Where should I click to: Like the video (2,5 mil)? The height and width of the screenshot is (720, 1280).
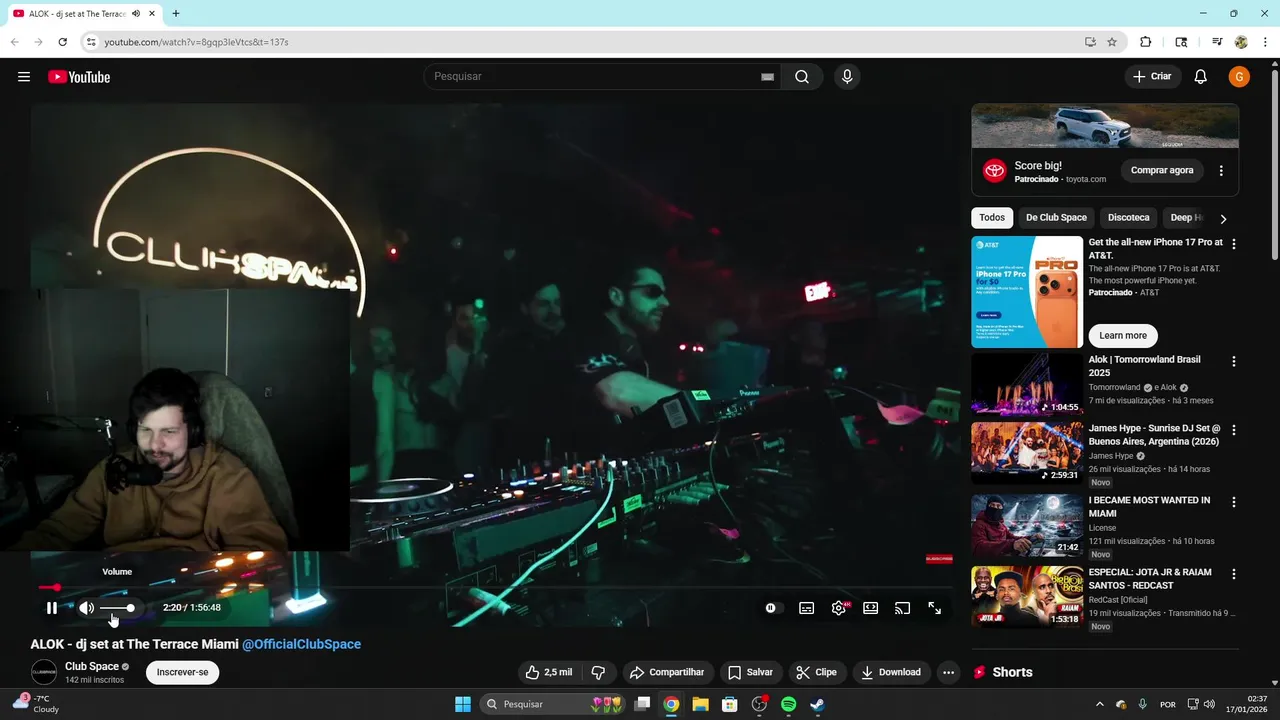click(549, 672)
